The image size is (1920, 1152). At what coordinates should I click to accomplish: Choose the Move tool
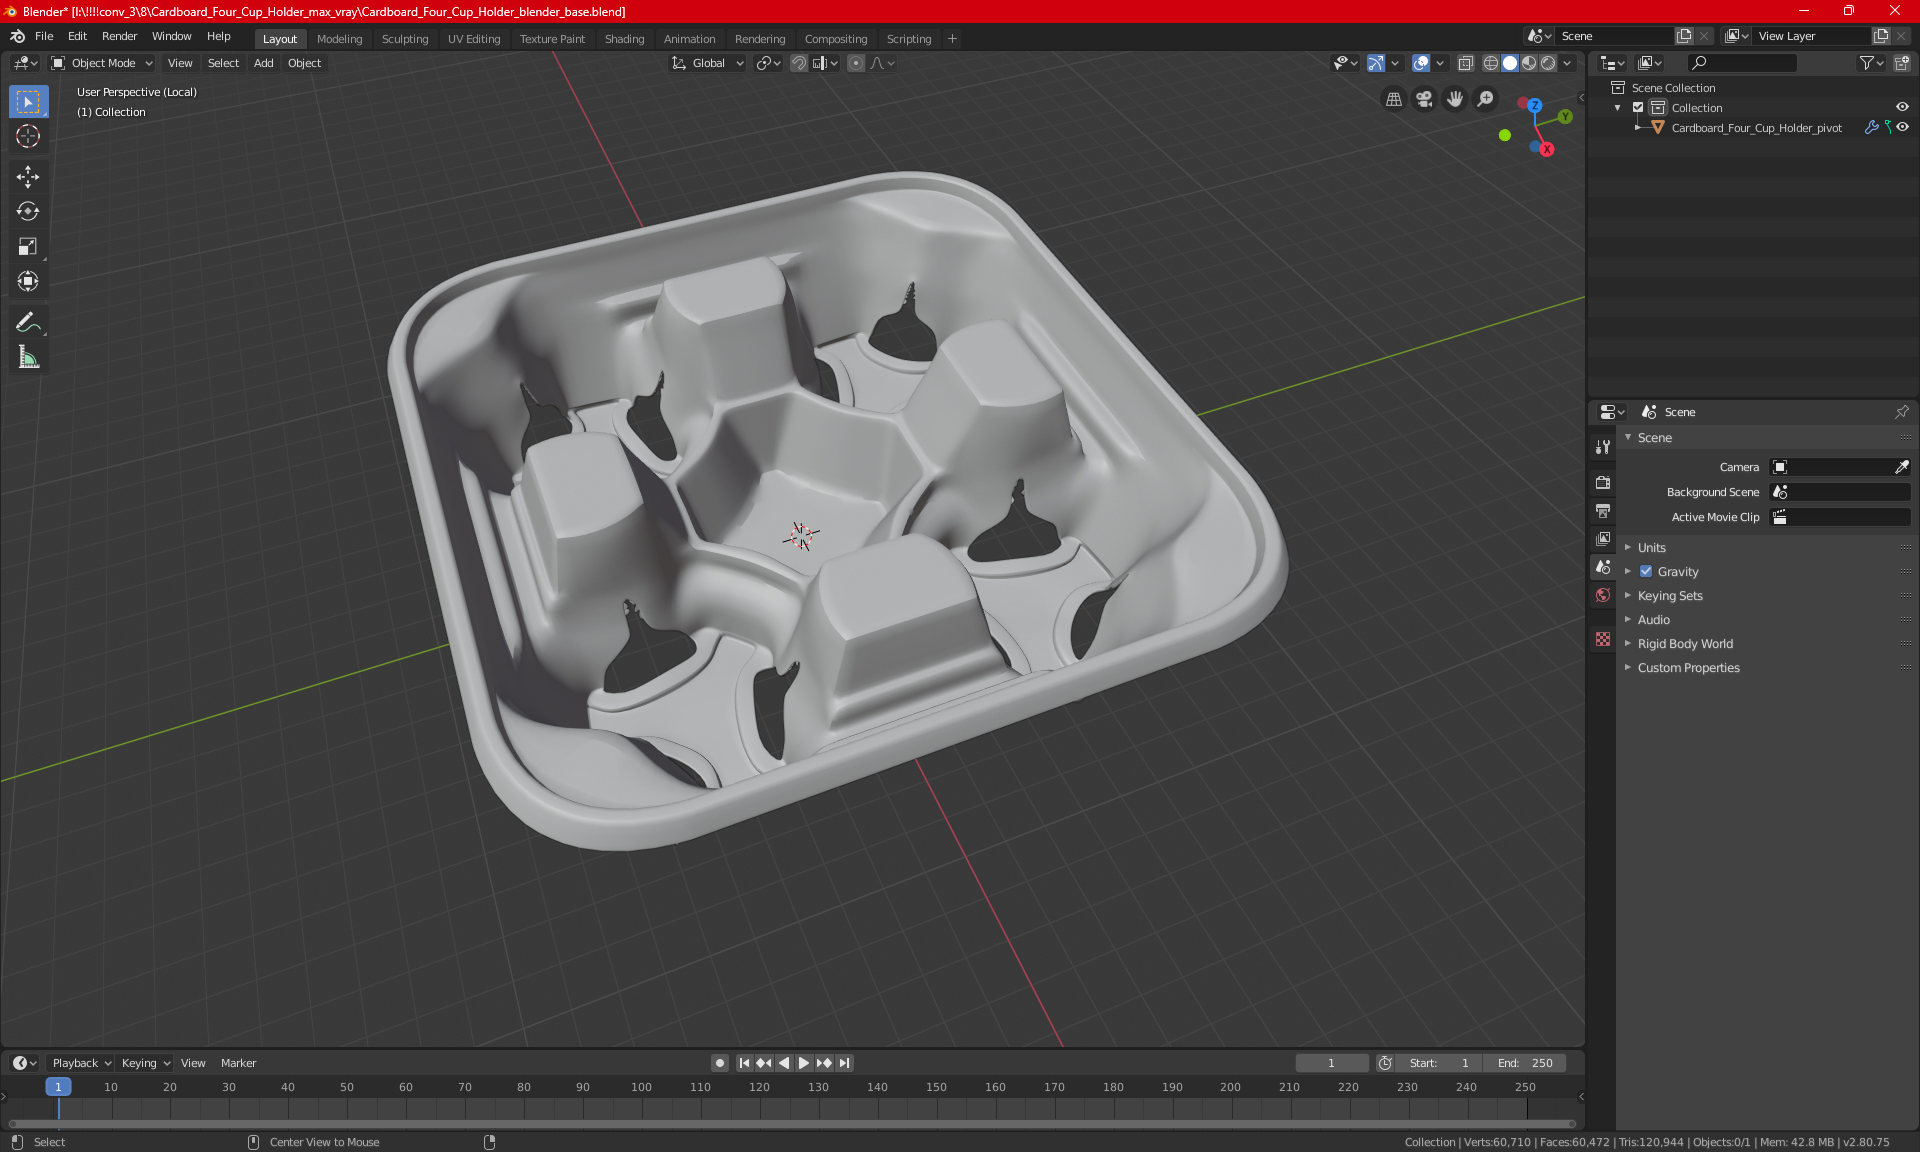(x=28, y=177)
